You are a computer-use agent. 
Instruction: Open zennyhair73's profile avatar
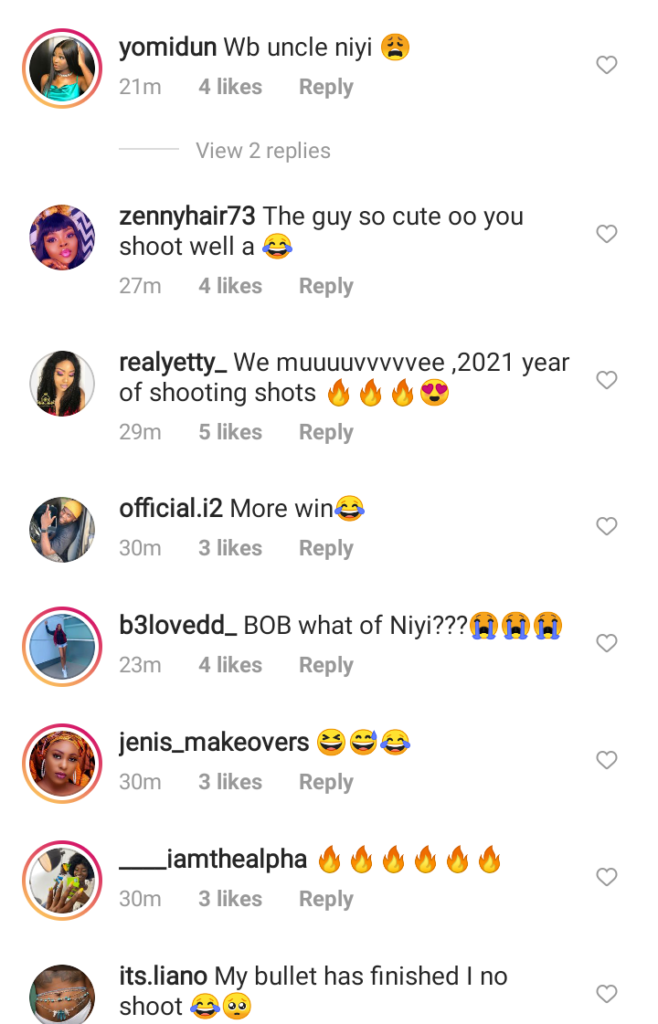pyautogui.click(x=61, y=236)
